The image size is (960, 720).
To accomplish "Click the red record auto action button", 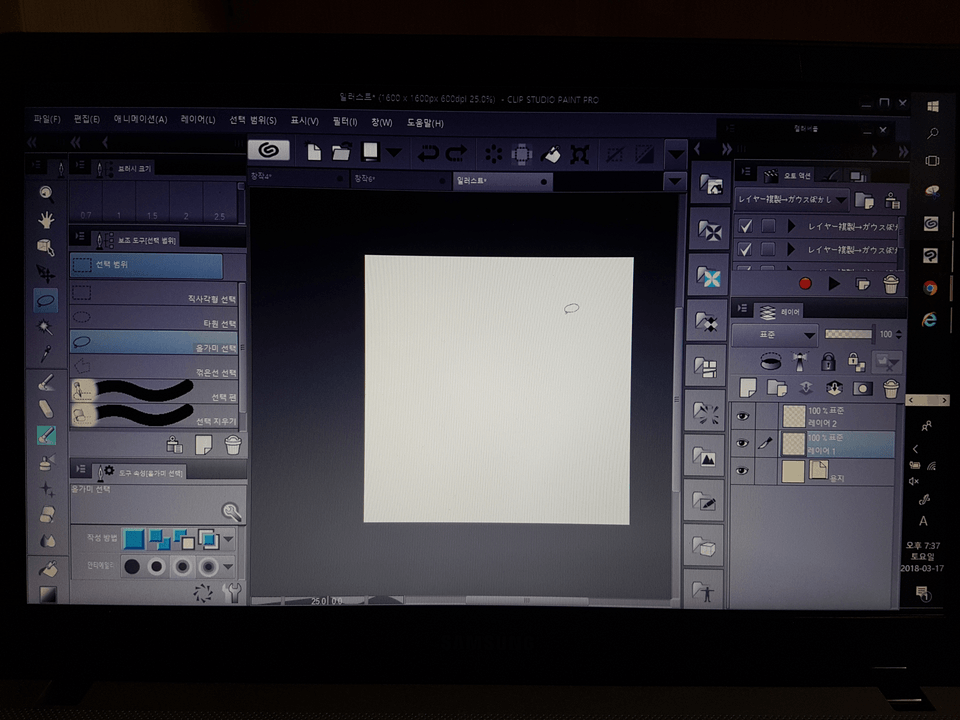I will coord(805,284).
